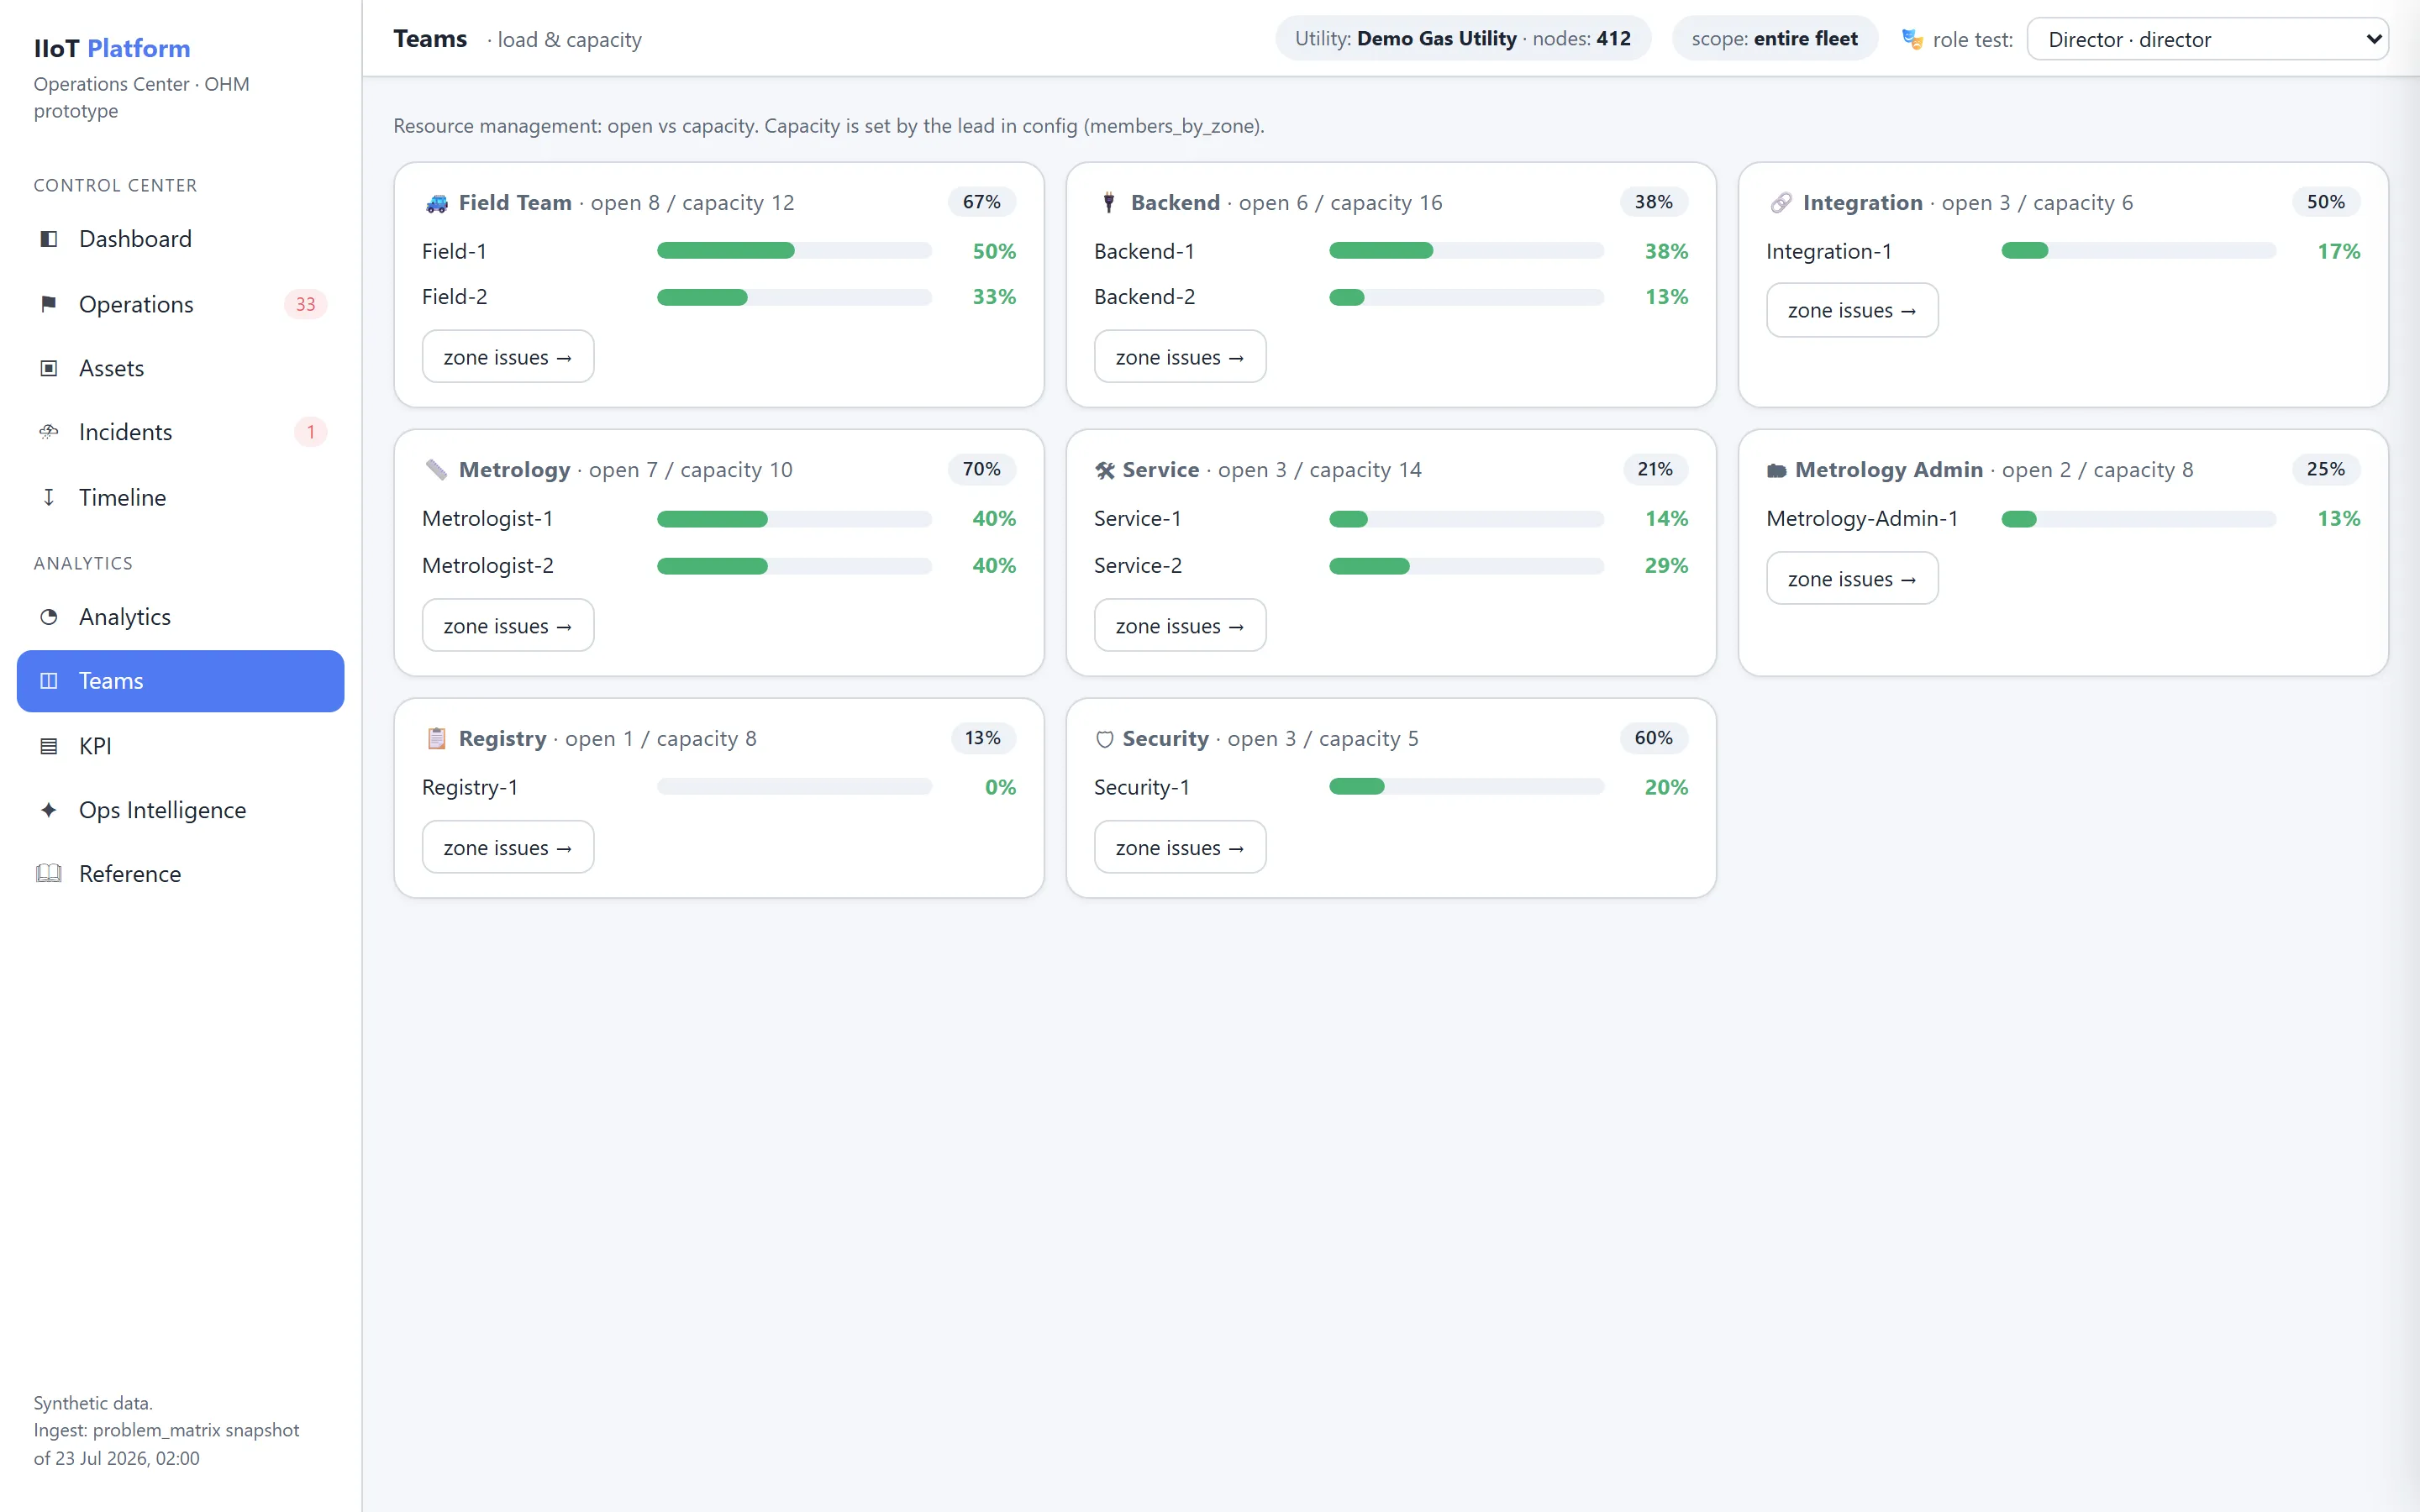Image resolution: width=2420 pixels, height=1512 pixels.
Task: Open zone issues for Registry
Action: pyautogui.click(x=508, y=848)
